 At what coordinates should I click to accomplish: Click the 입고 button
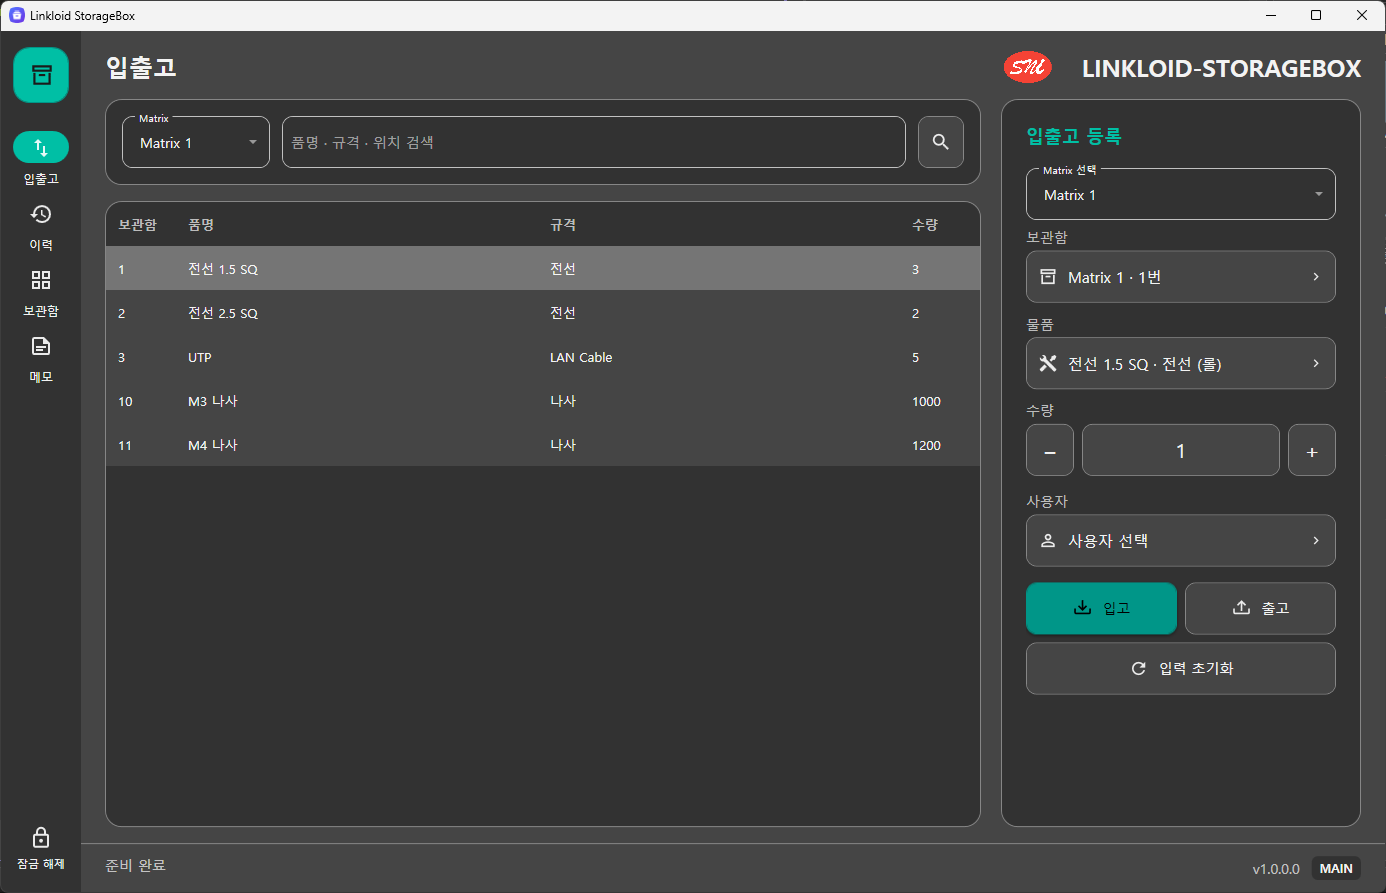[x=1101, y=608]
